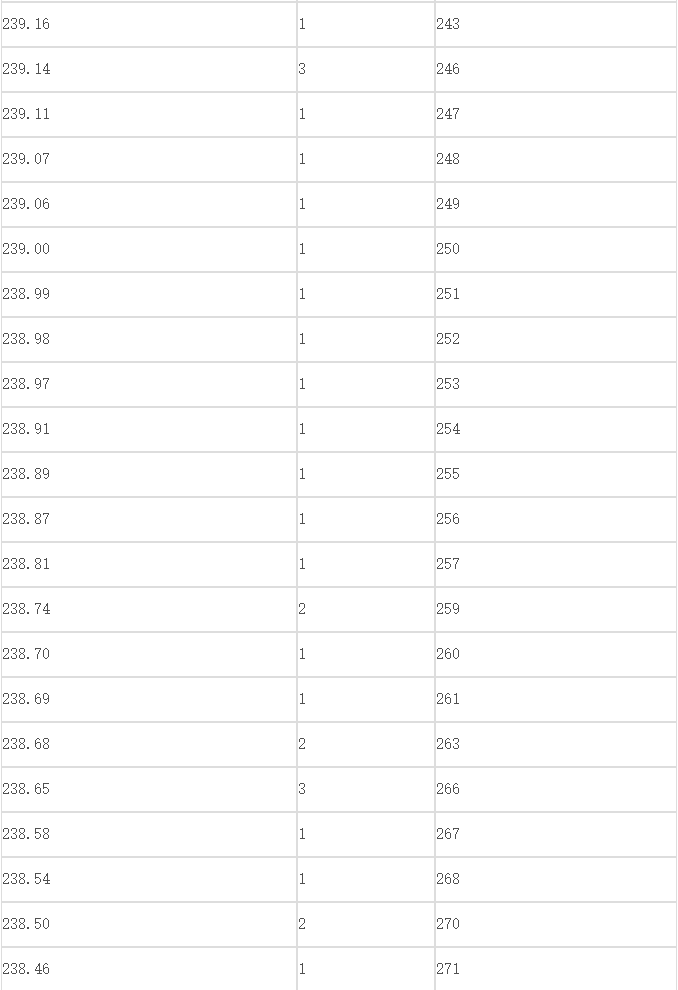
Task: Click the score cell 239.00
Action: pos(149,249)
